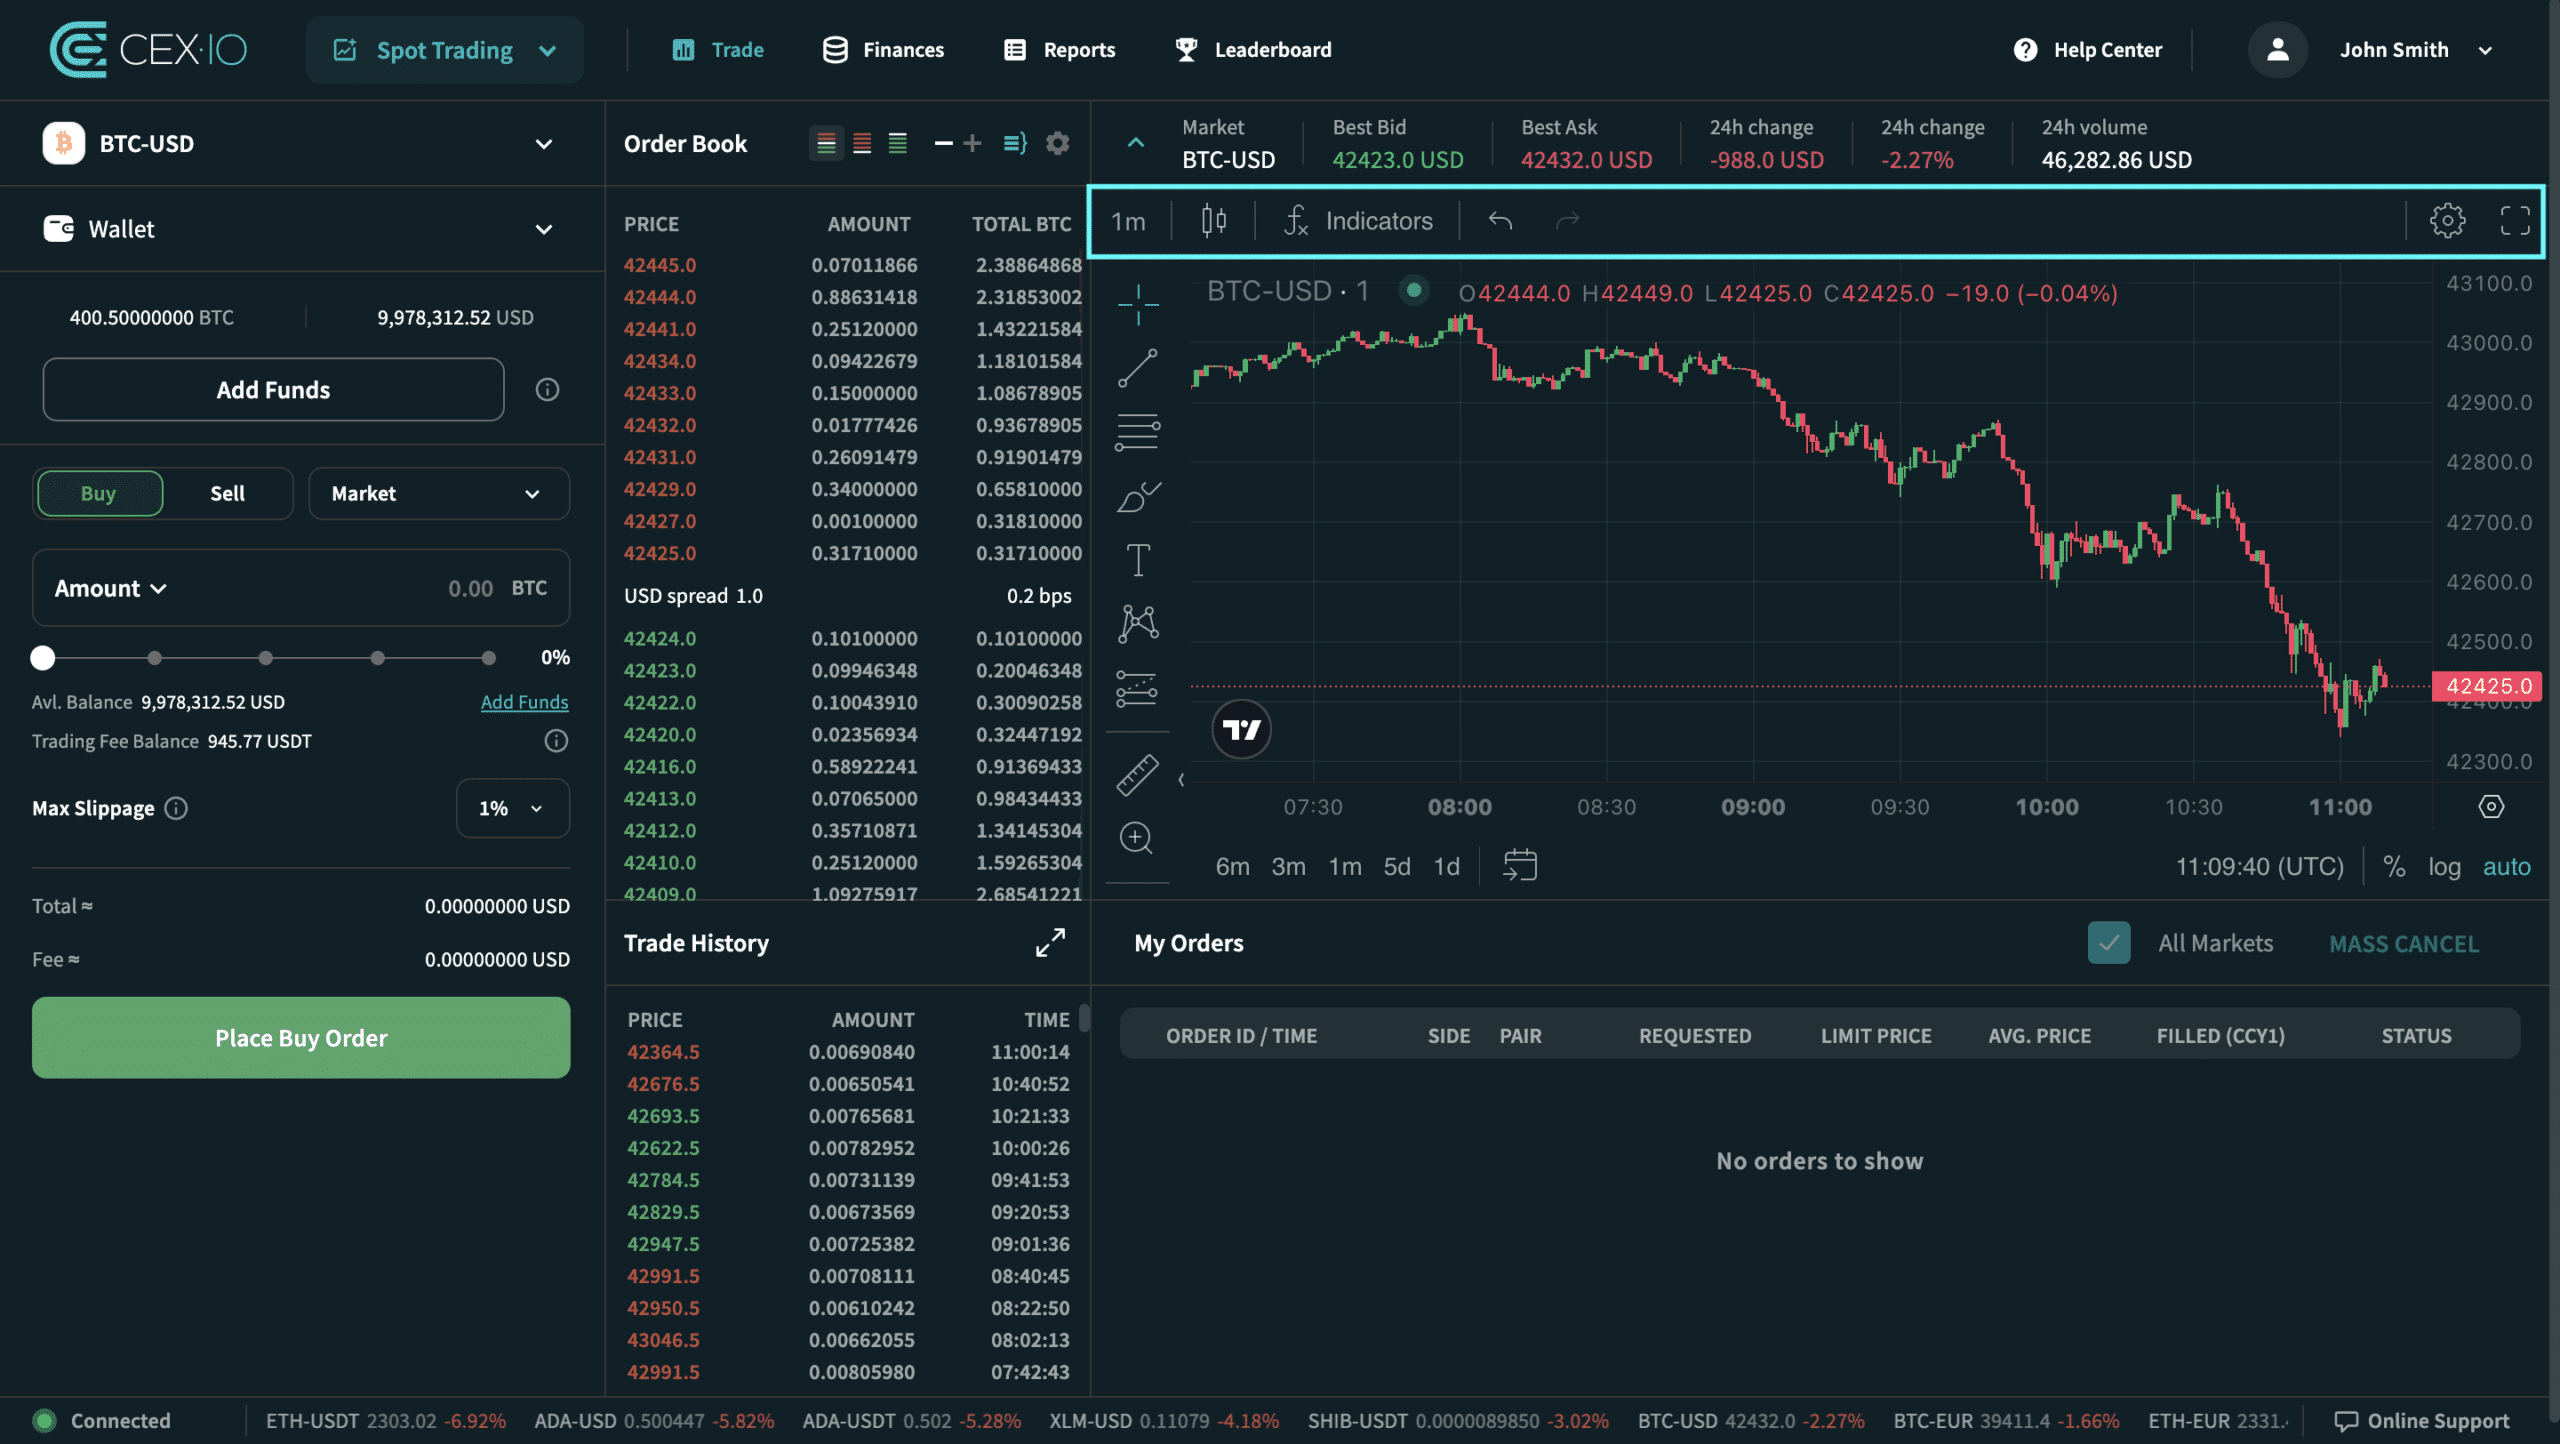Click the Amount input field
2560x1444 pixels.
coord(301,588)
